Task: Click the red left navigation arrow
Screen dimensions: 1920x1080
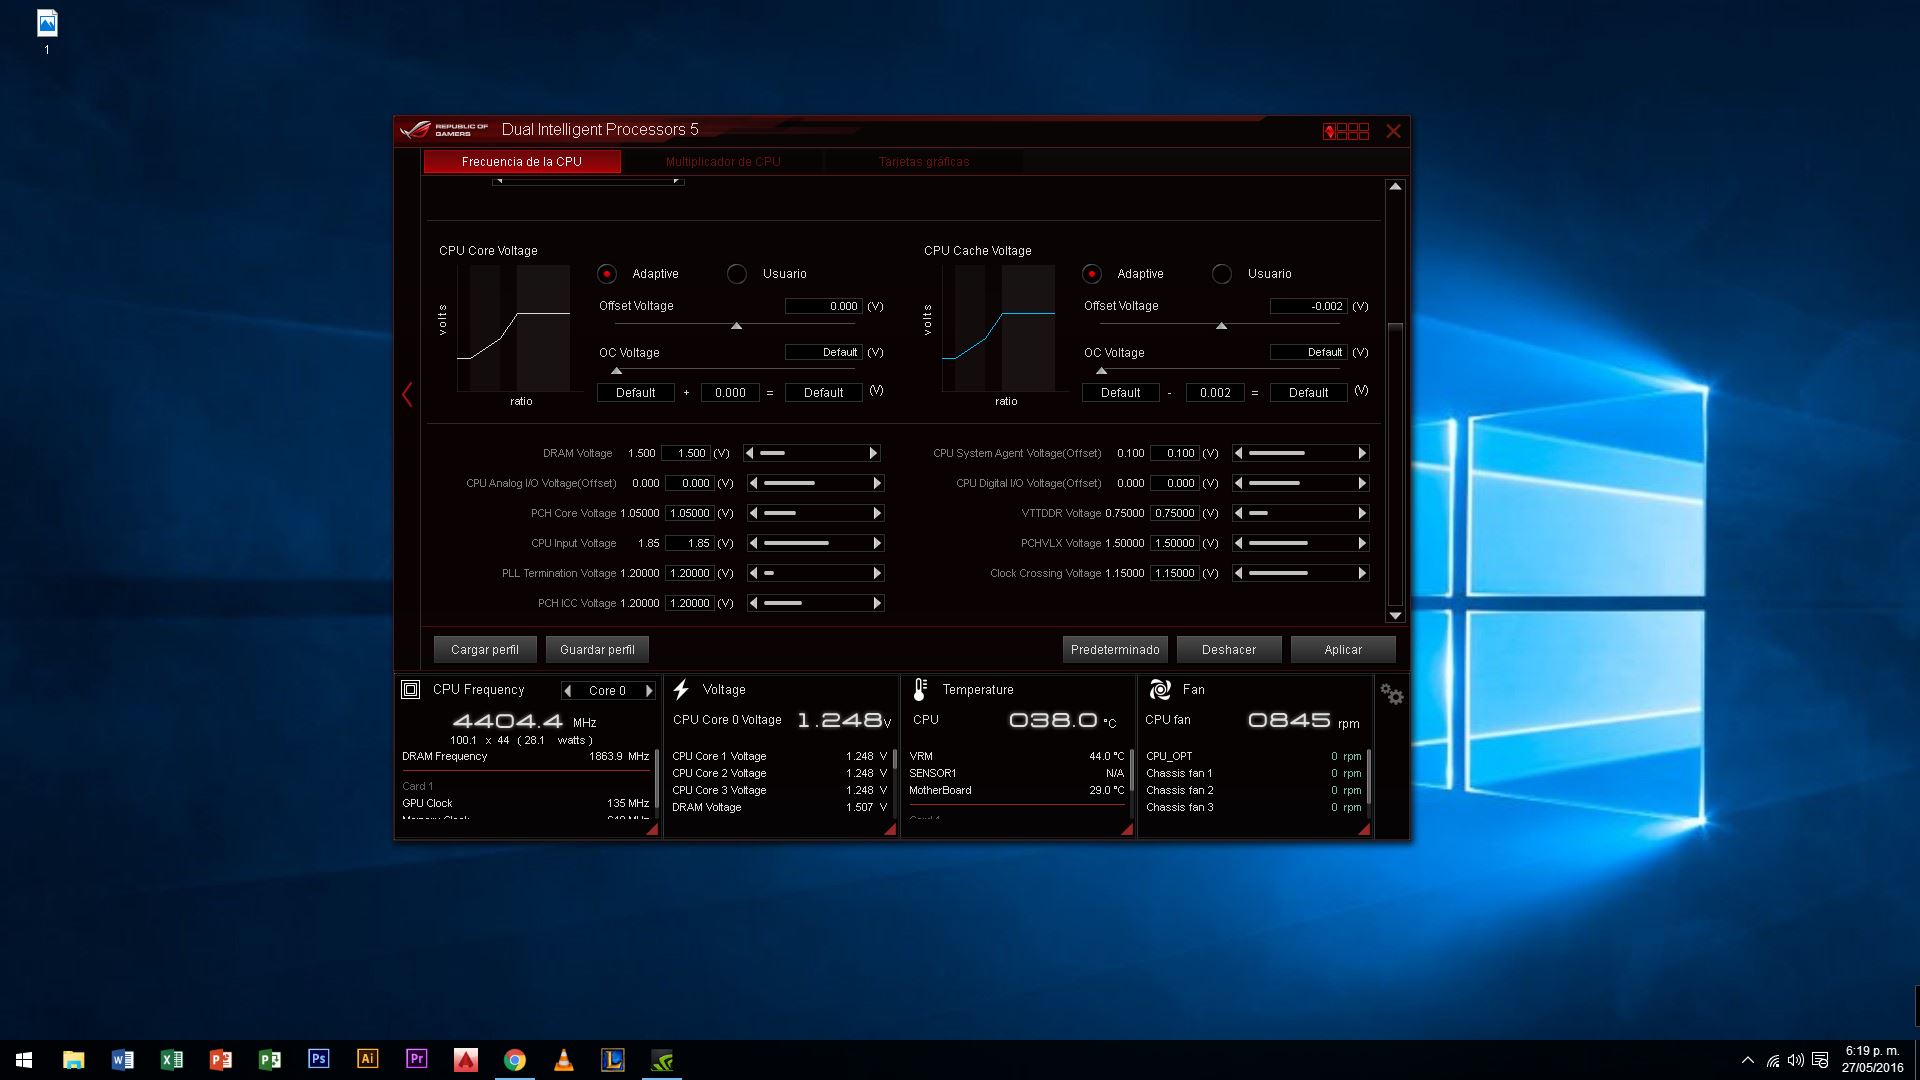Action: point(407,394)
